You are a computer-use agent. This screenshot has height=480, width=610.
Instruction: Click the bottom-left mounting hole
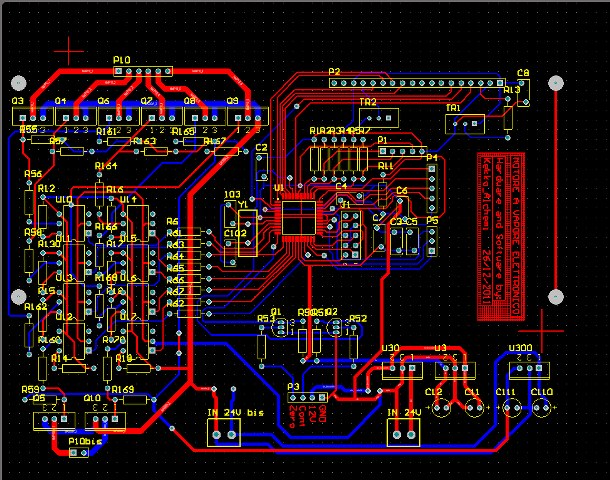[16, 296]
